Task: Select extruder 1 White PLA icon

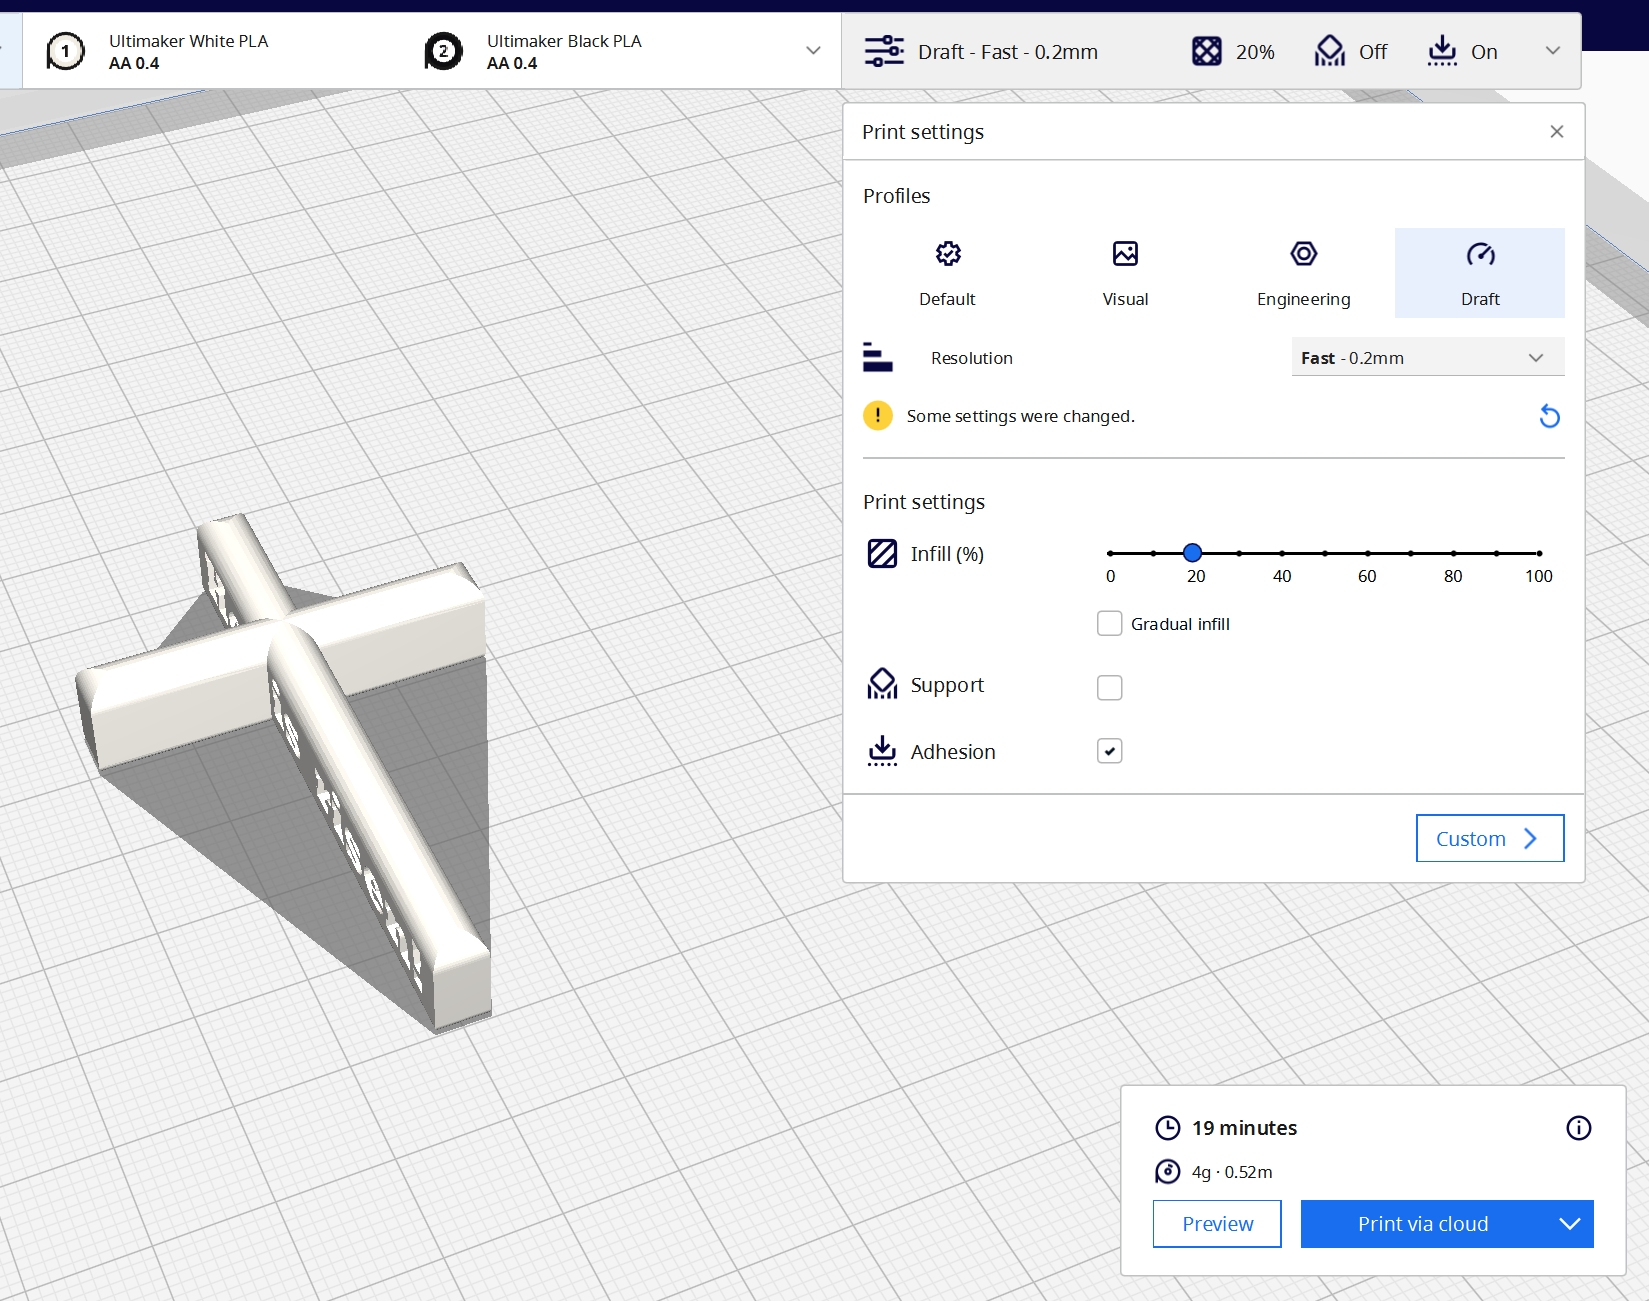Action: coord(65,51)
